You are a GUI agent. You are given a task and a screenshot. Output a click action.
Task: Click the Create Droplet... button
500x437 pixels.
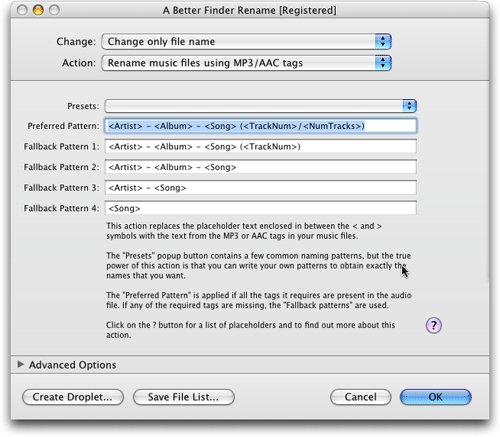pyautogui.click(x=73, y=397)
